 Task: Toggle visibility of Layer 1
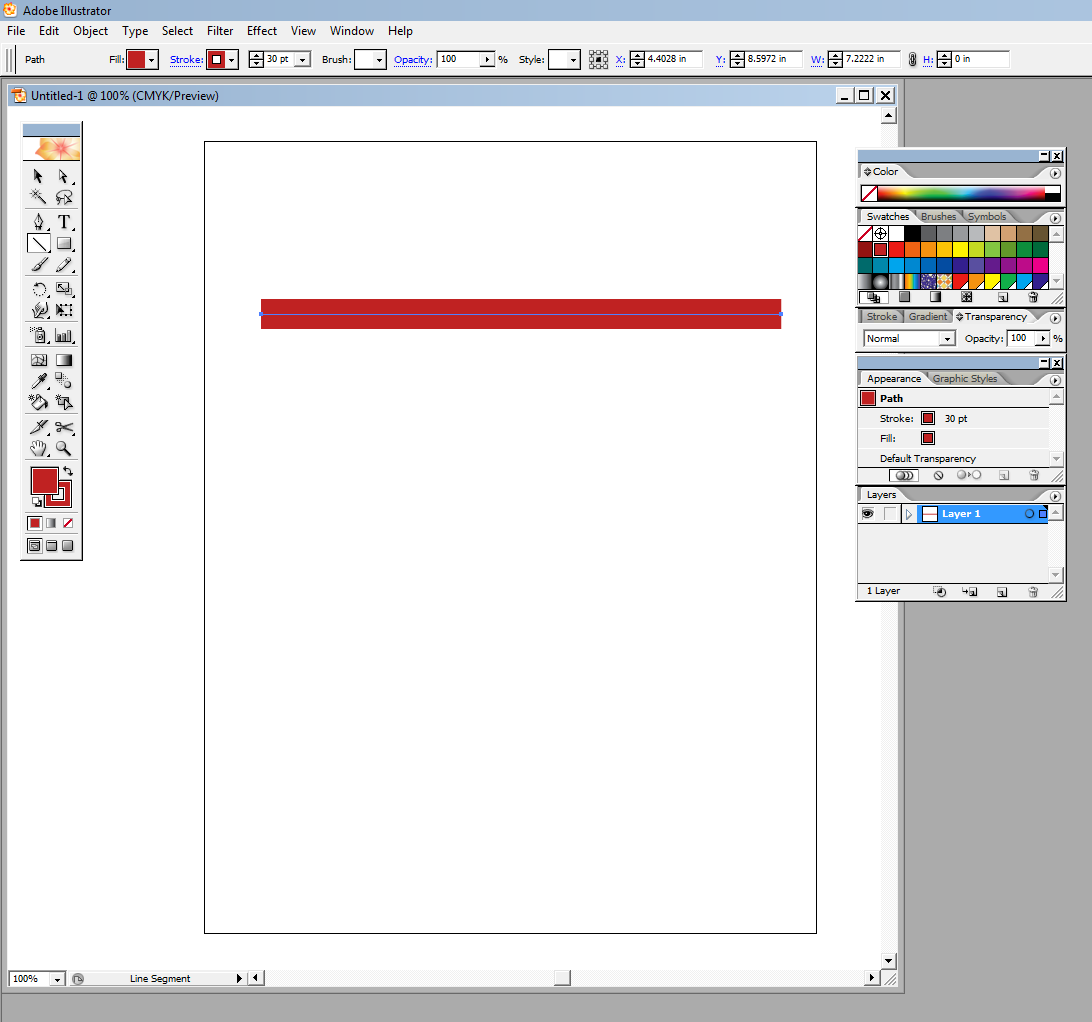pos(868,514)
